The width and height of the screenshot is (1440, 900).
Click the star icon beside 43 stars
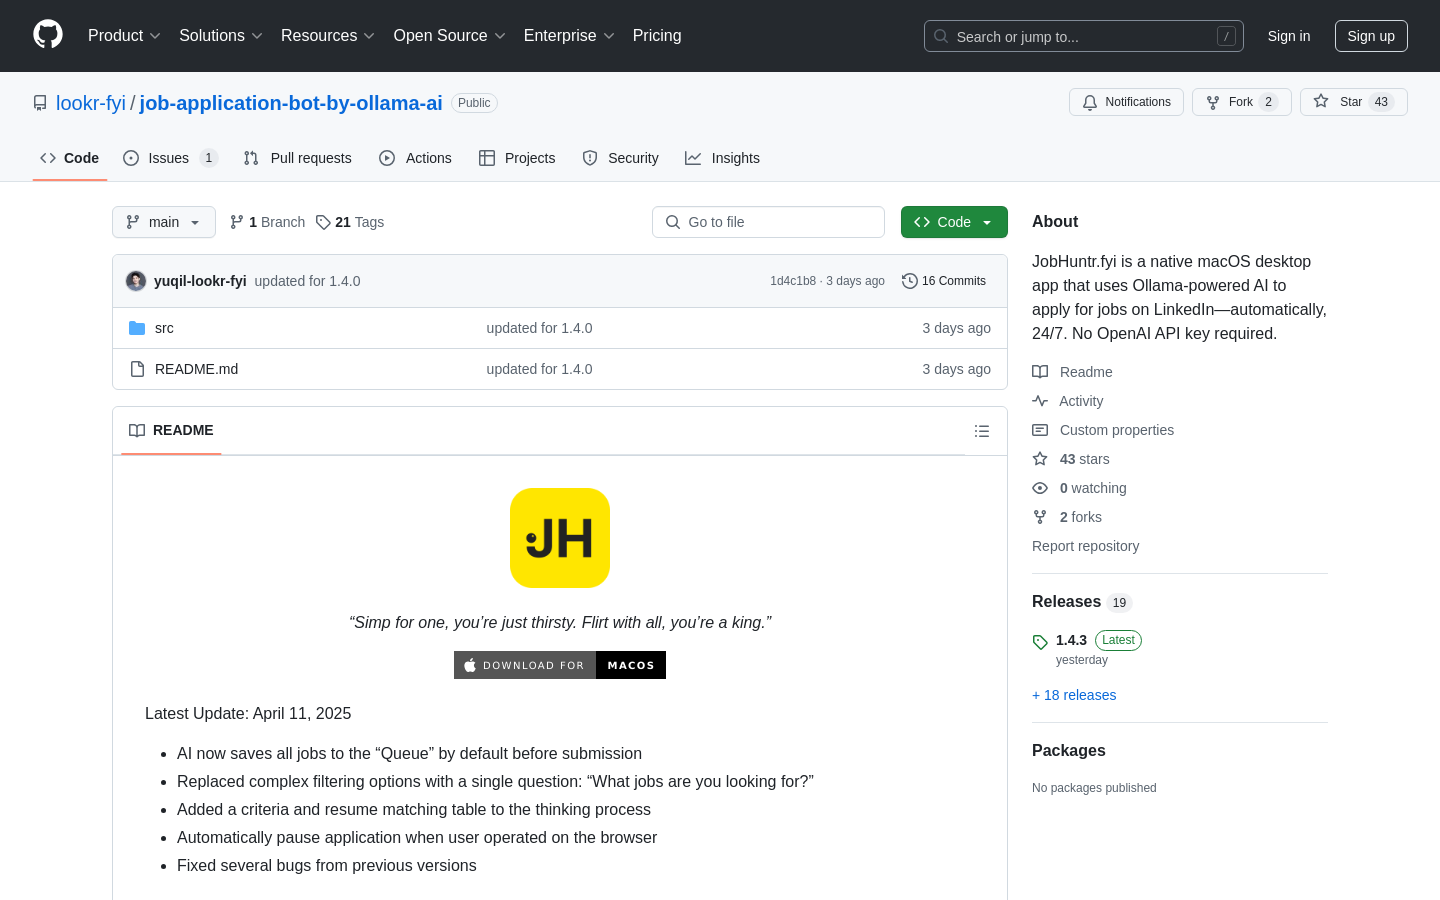point(1040,459)
